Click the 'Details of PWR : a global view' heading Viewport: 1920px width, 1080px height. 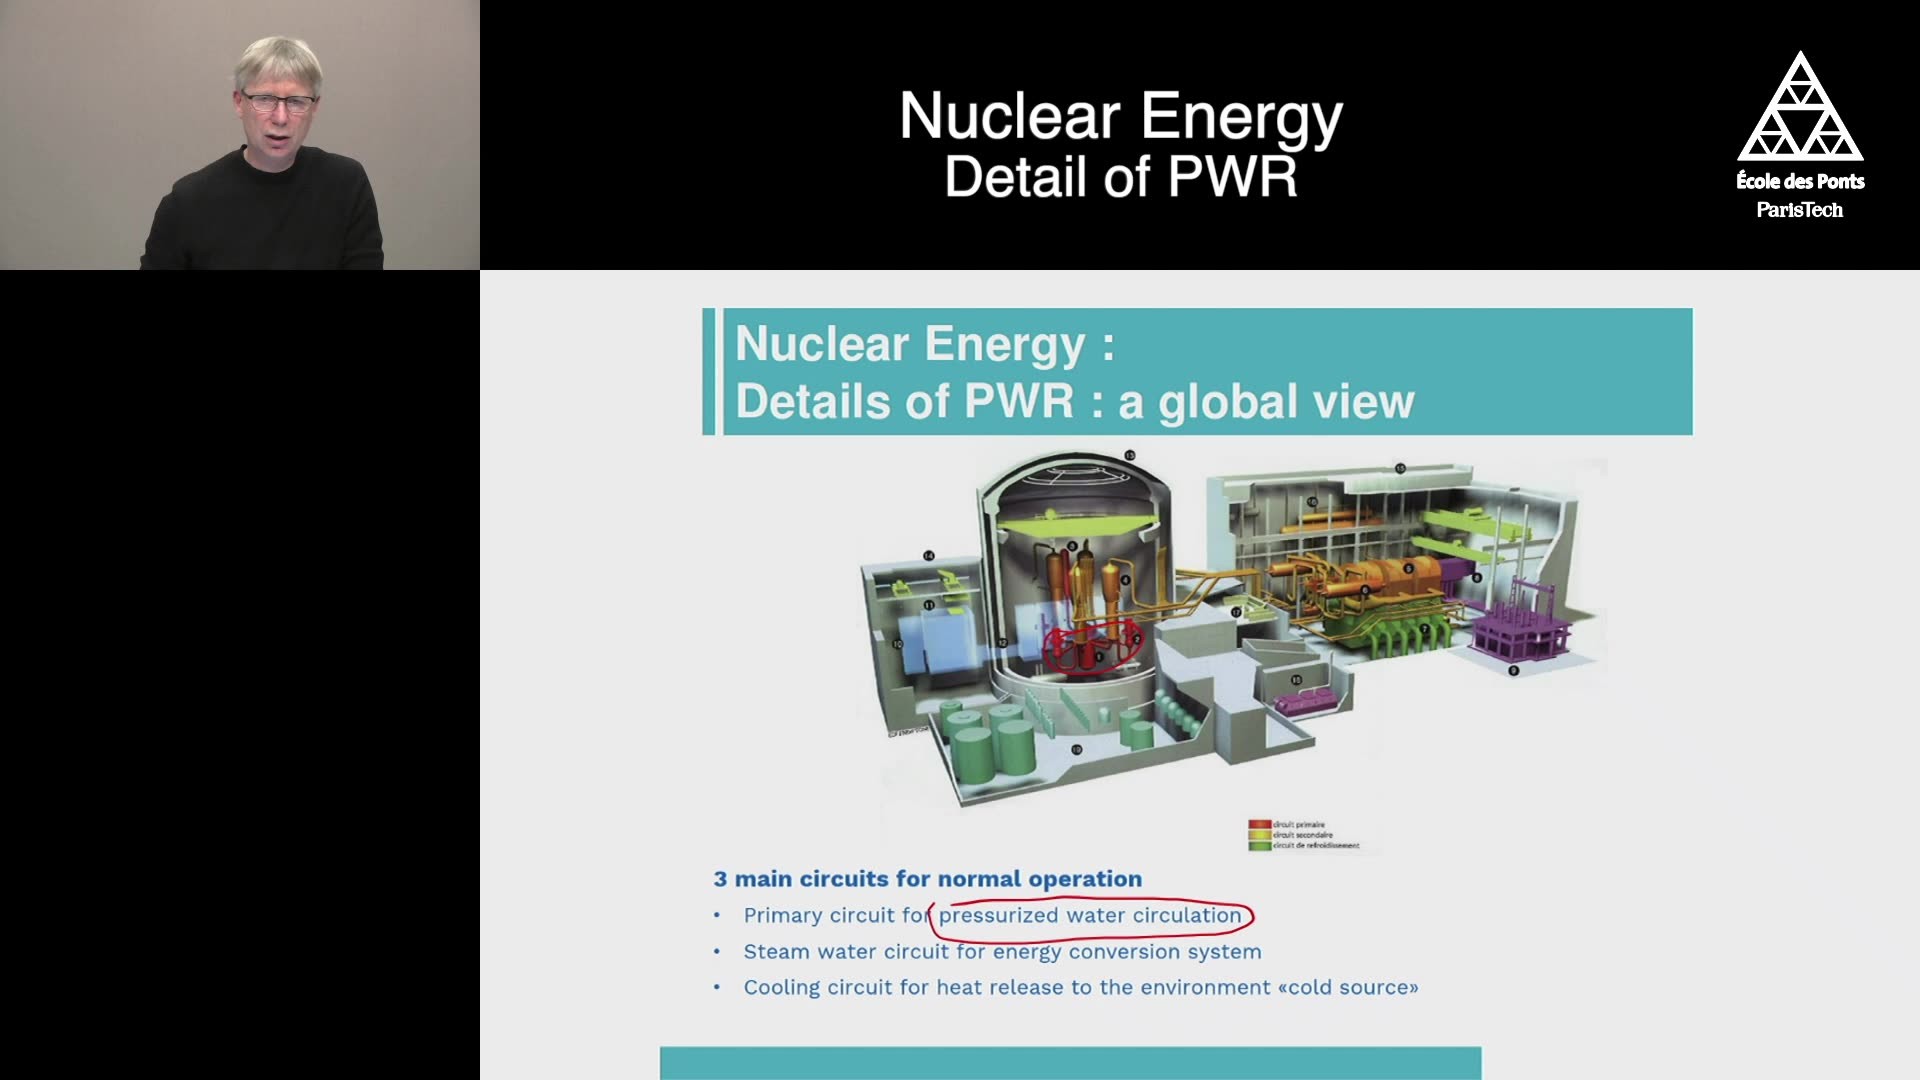coord(1075,401)
